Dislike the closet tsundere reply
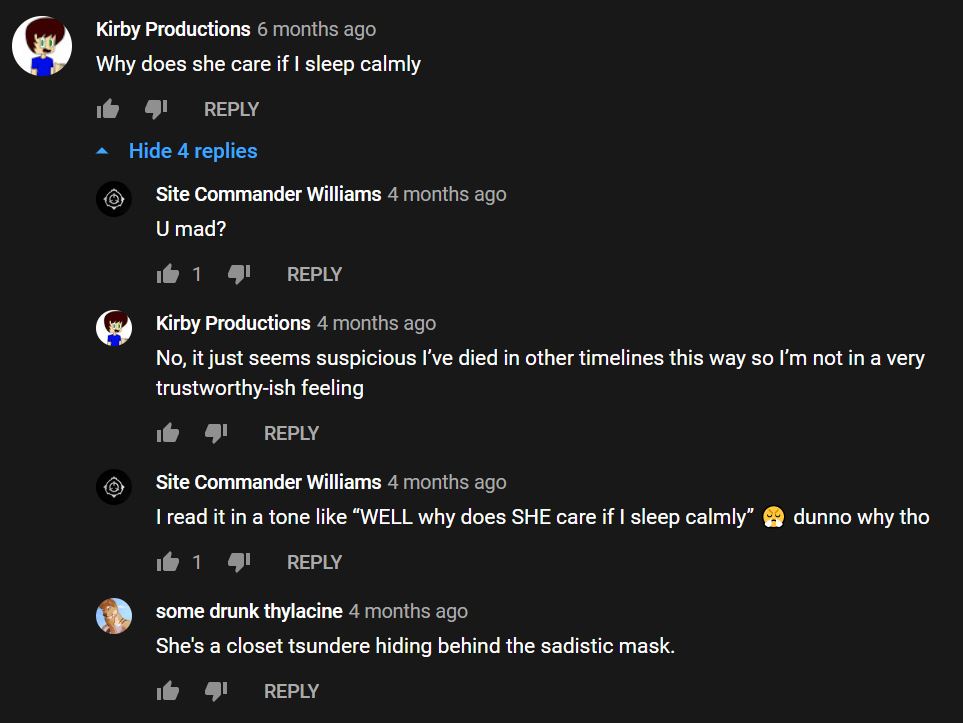This screenshot has width=963, height=723. [216, 691]
